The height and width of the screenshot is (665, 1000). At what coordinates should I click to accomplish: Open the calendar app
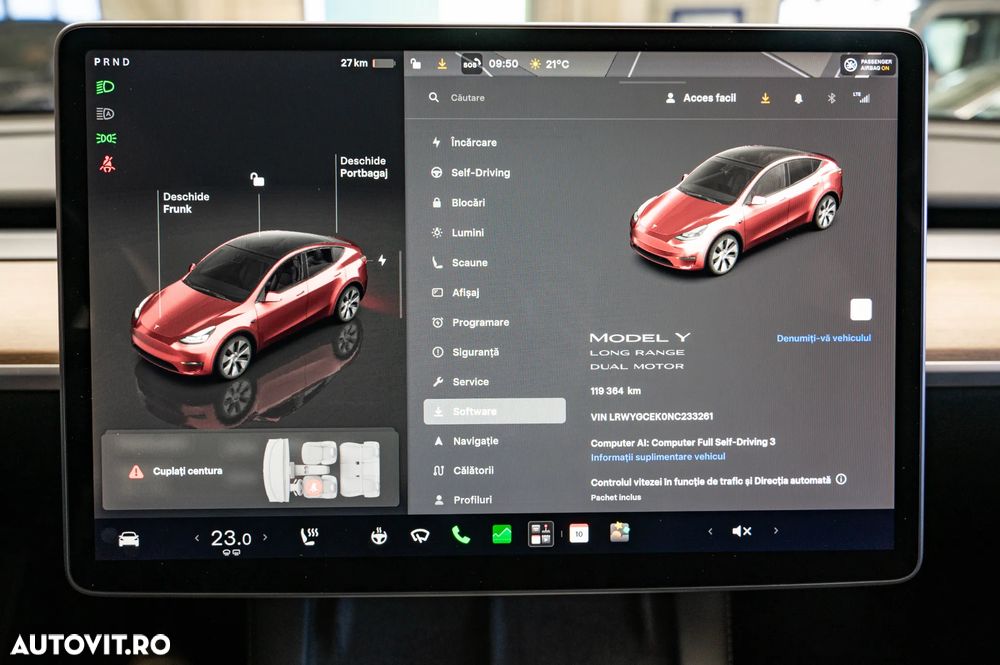578,533
